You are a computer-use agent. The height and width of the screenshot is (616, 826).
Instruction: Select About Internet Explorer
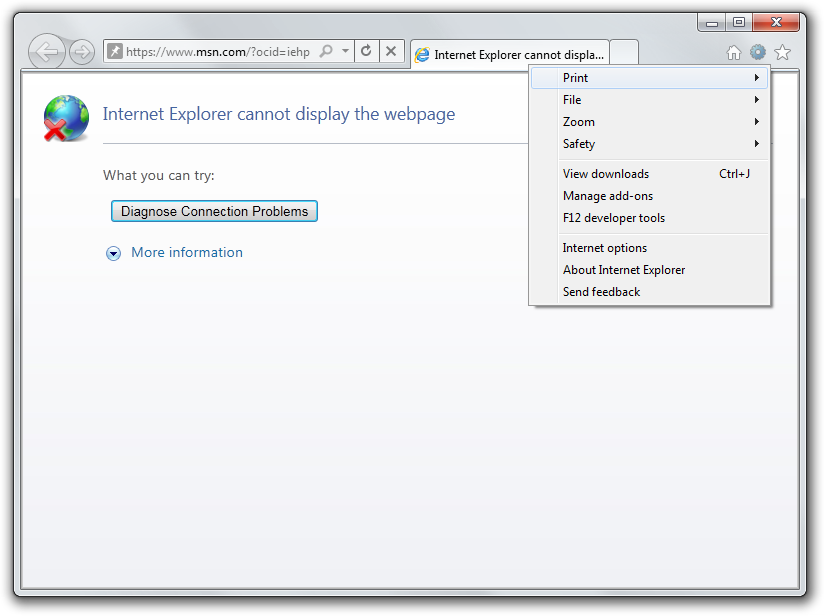(x=649, y=270)
